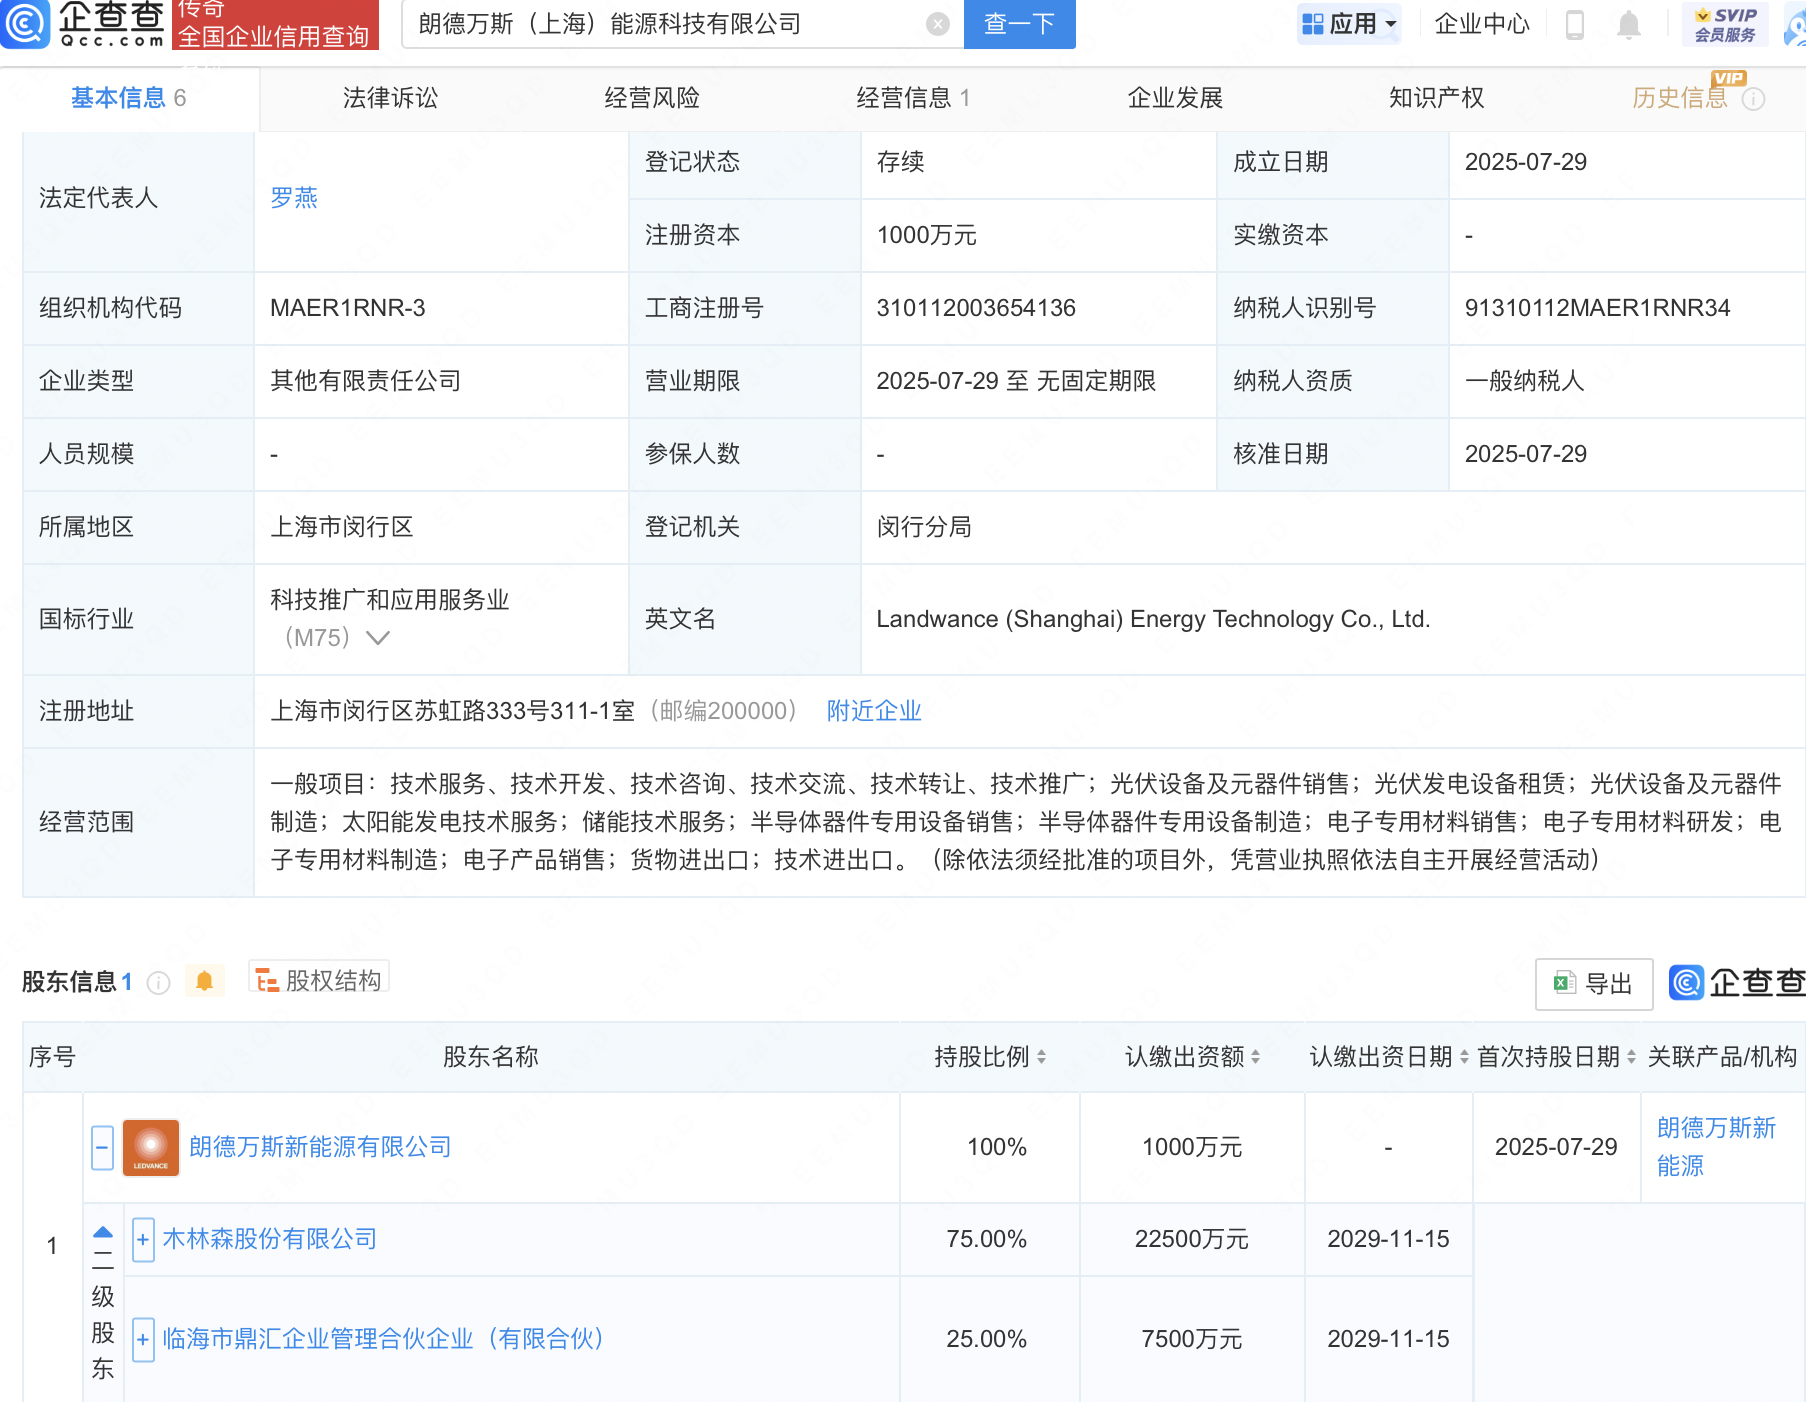Switch to the 企业发展 tab
Screen dimensions: 1806x1402
(1175, 98)
